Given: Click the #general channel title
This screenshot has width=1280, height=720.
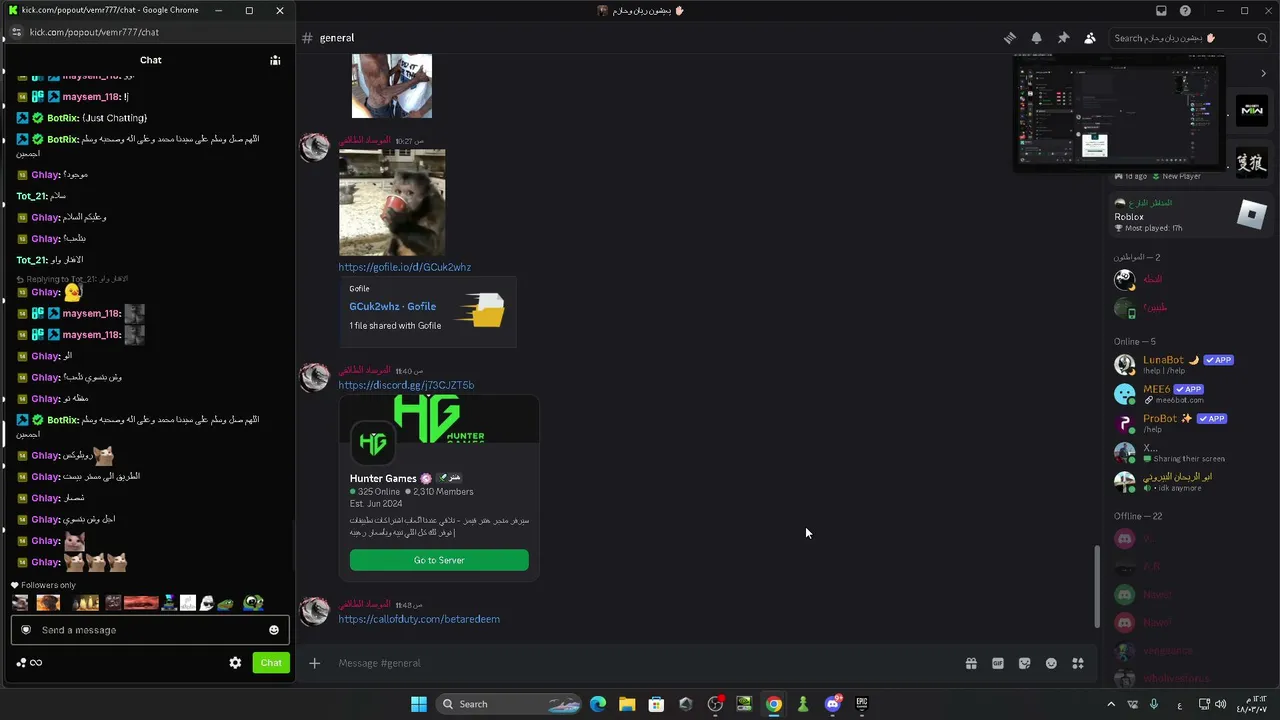Looking at the screenshot, I should (337, 38).
